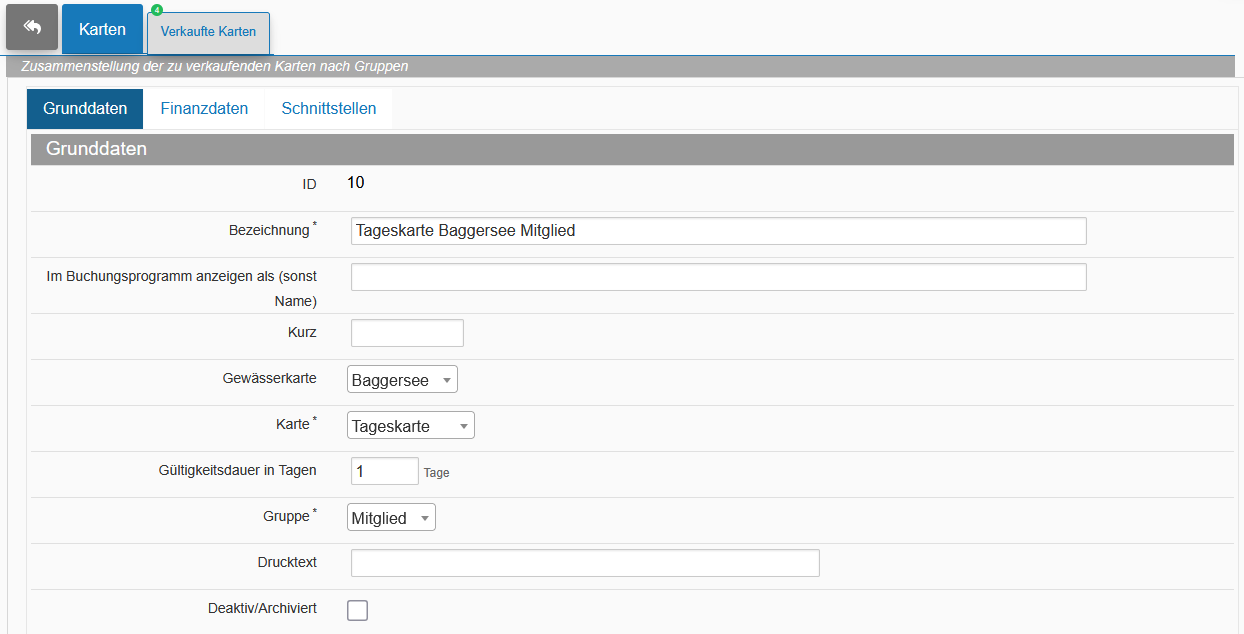Switch to the Finanzdaten tab
The width and height of the screenshot is (1244, 634).
click(204, 108)
